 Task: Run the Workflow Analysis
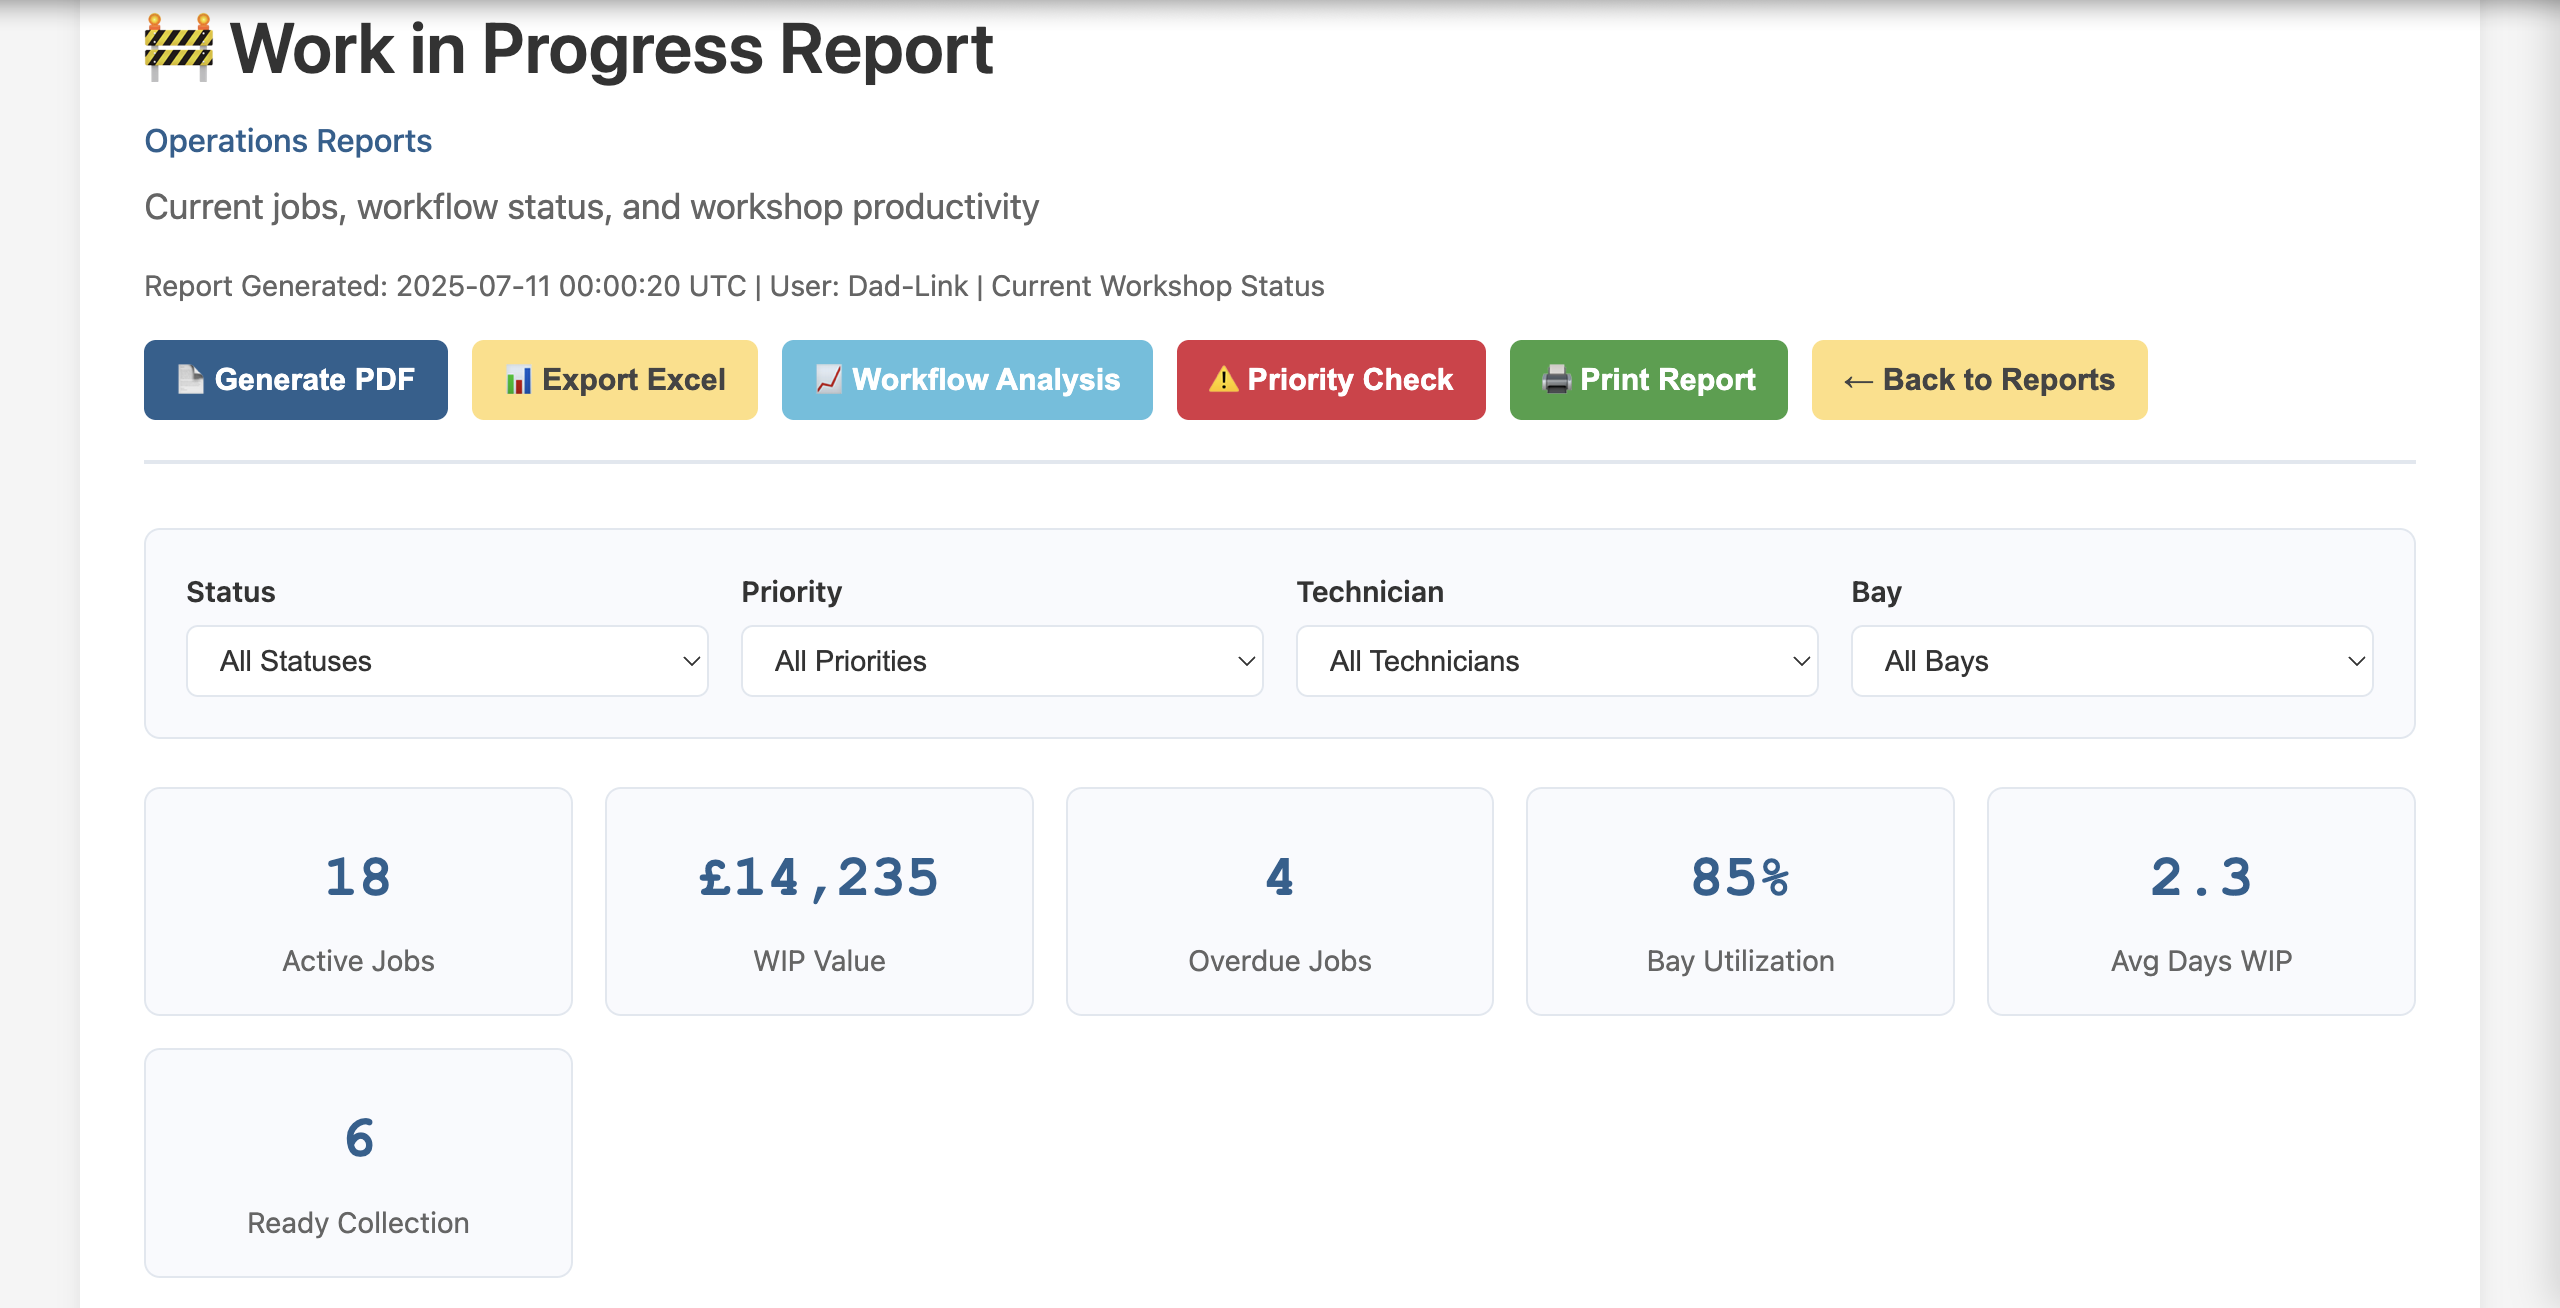pos(966,379)
